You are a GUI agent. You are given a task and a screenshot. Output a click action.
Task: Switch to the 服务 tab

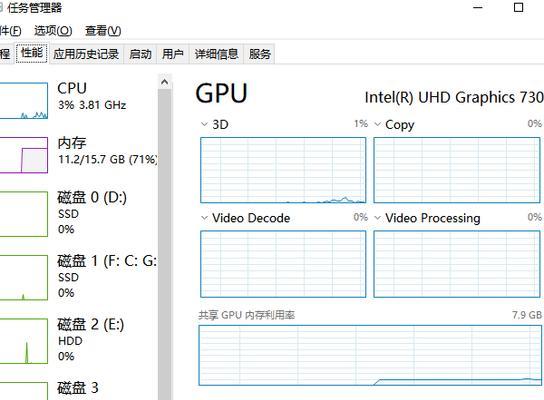coord(259,54)
